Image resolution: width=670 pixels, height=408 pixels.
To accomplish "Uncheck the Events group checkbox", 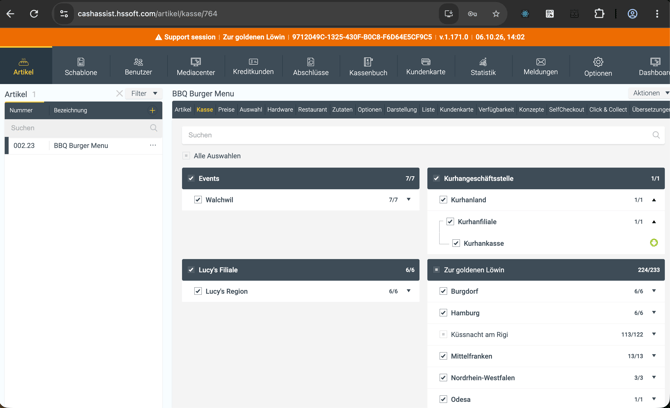I will pyautogui.click(x=191, y=179).
